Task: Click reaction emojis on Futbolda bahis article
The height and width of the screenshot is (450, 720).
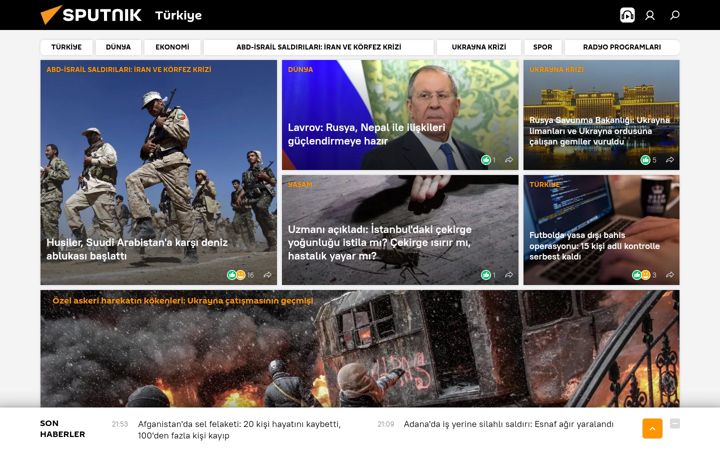Action: pyautogui.click(x=641, y=275)
